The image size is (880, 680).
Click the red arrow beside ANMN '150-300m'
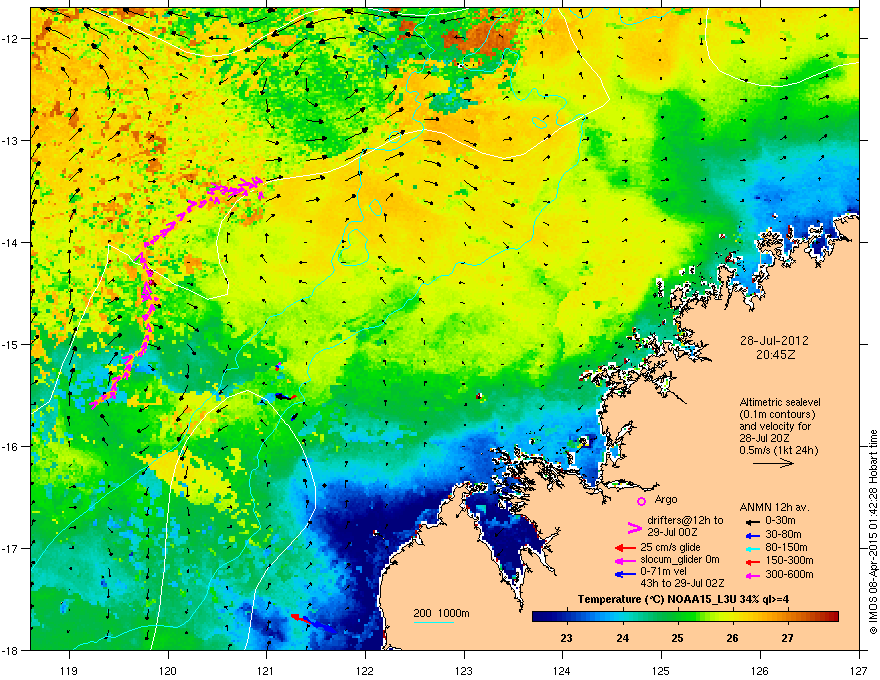(x=753, y=562)
